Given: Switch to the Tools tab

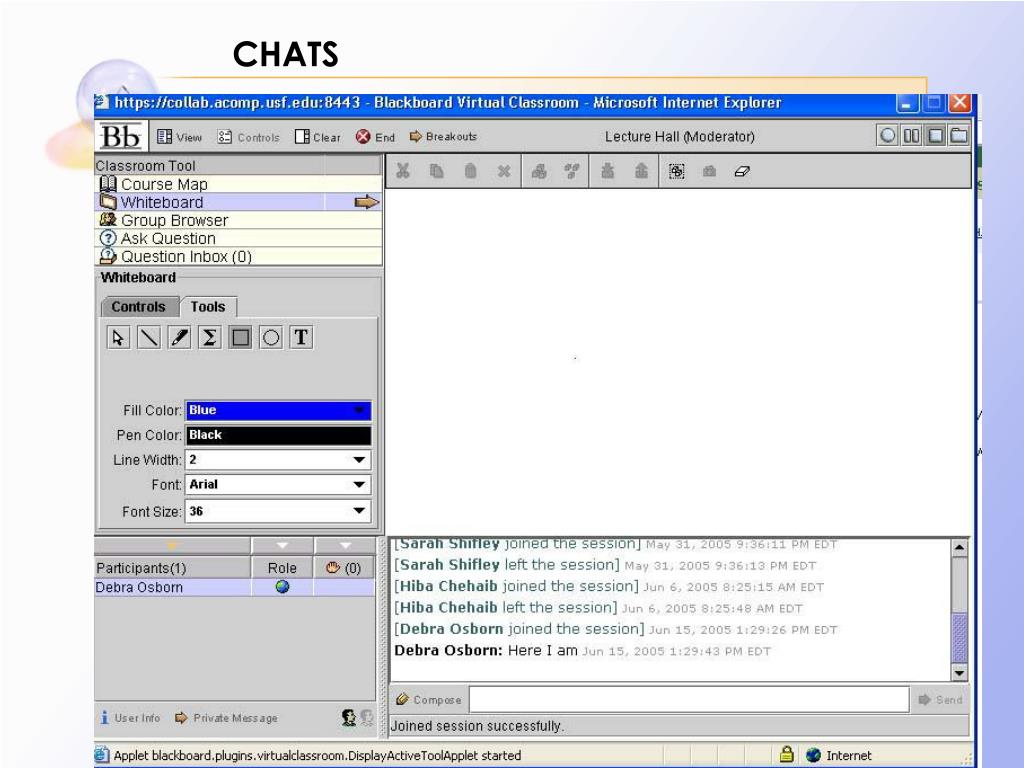Looking at the screenshot, I should [x=208, y=307].
